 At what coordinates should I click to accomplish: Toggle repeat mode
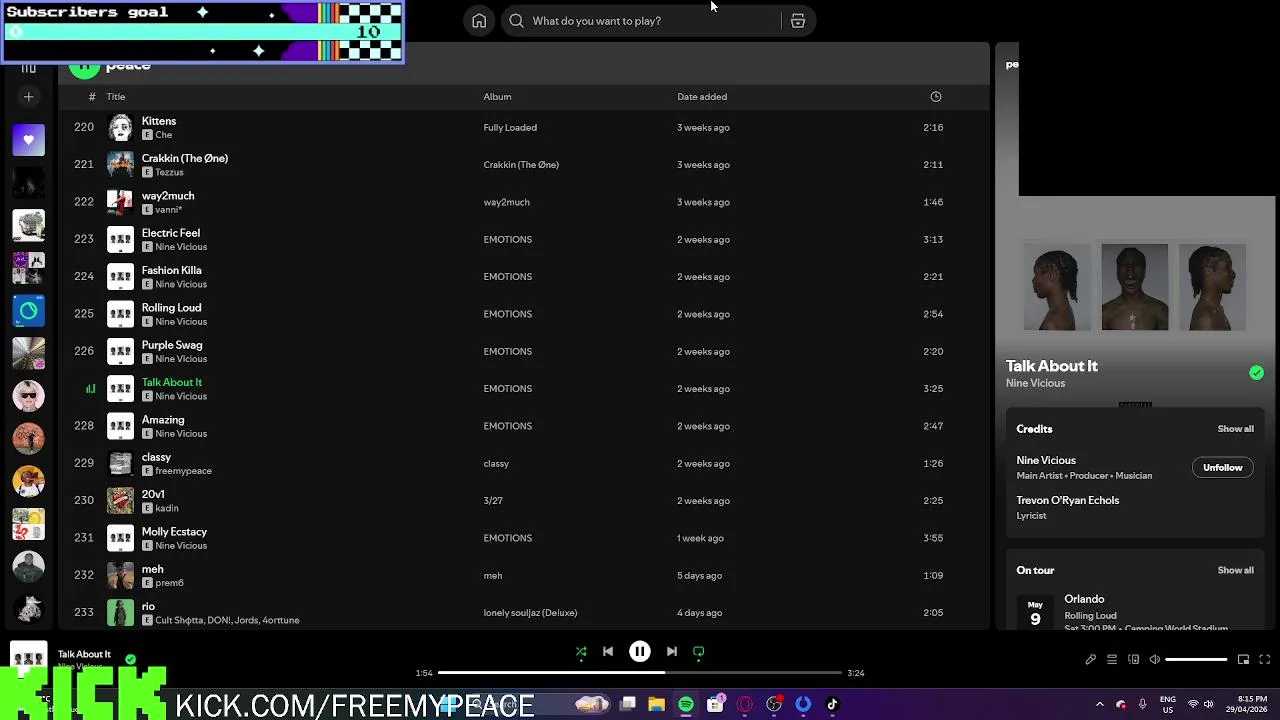(699, 652)
